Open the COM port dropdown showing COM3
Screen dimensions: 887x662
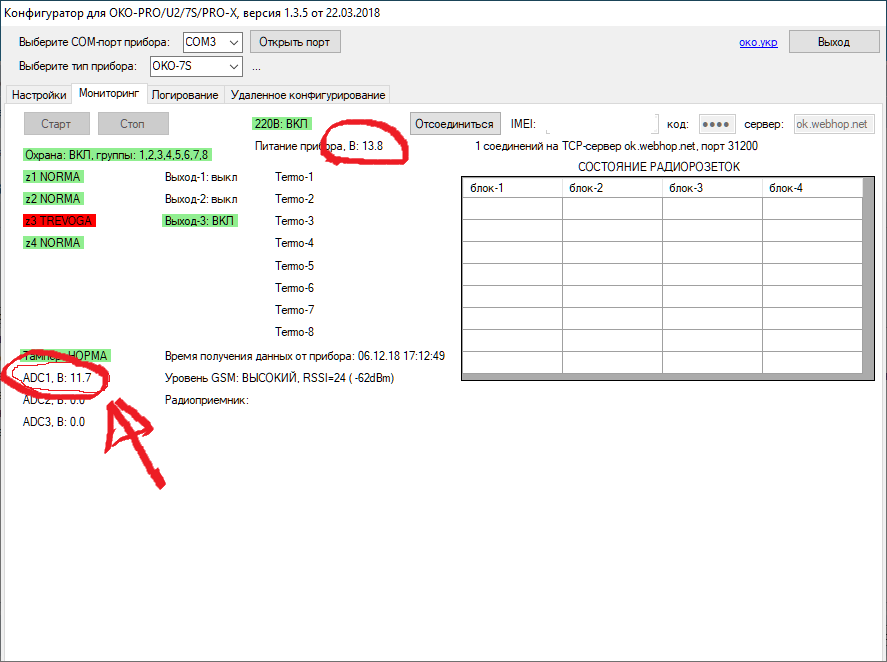point(213,42)
